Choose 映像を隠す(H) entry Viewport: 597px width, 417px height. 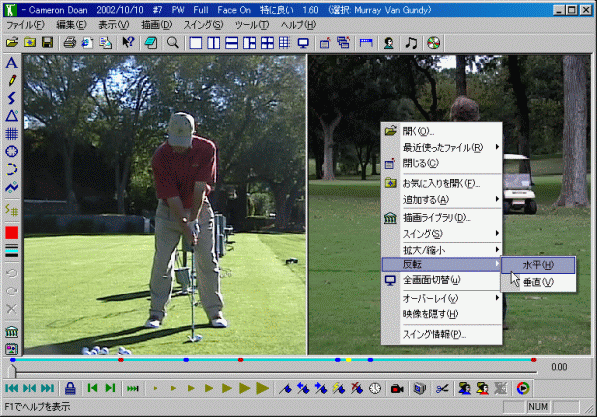[x=442, y=314]
